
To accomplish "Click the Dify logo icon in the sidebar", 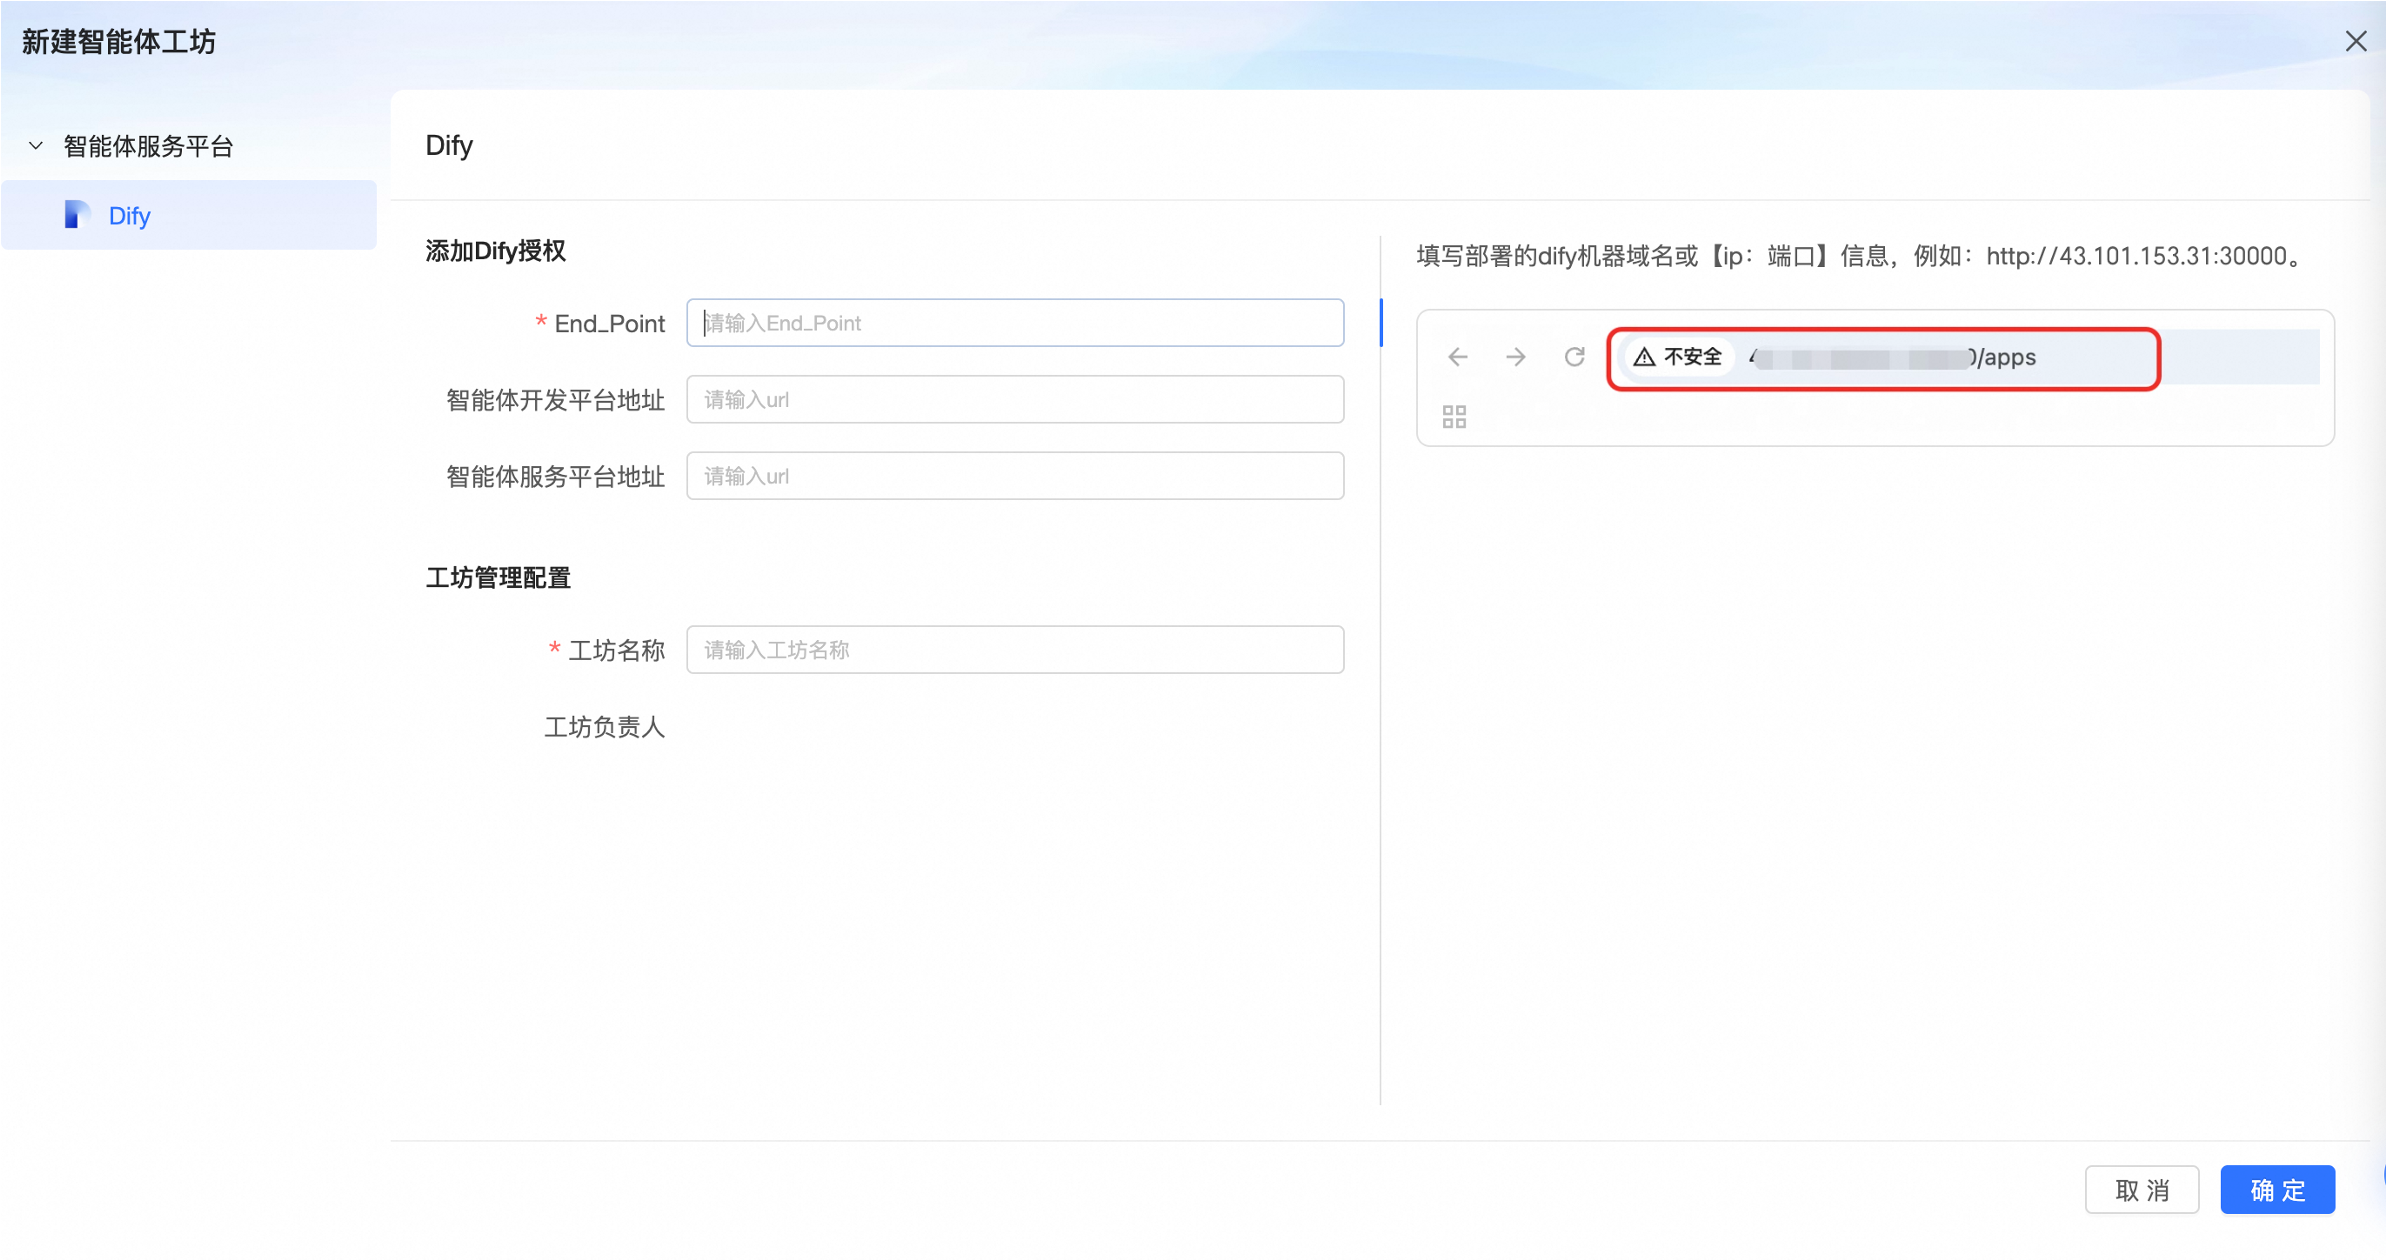I will pyautogui.click(x=77, y=215).
